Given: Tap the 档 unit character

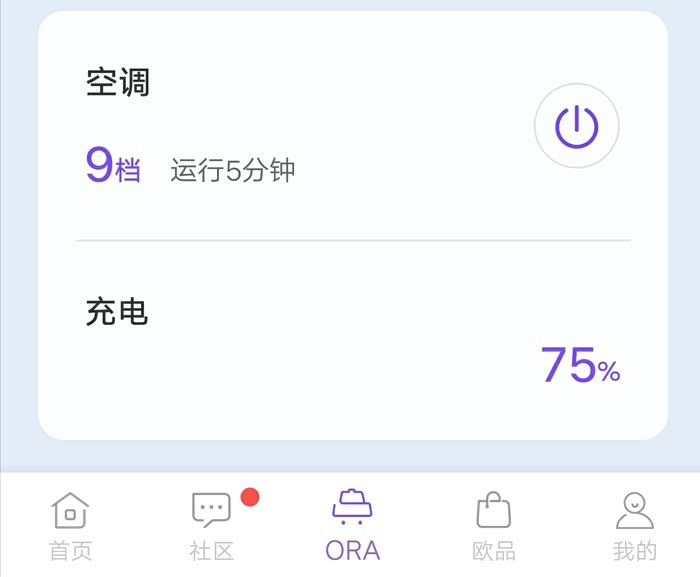Looking at the screenshot, I should [x=128, y=172].
